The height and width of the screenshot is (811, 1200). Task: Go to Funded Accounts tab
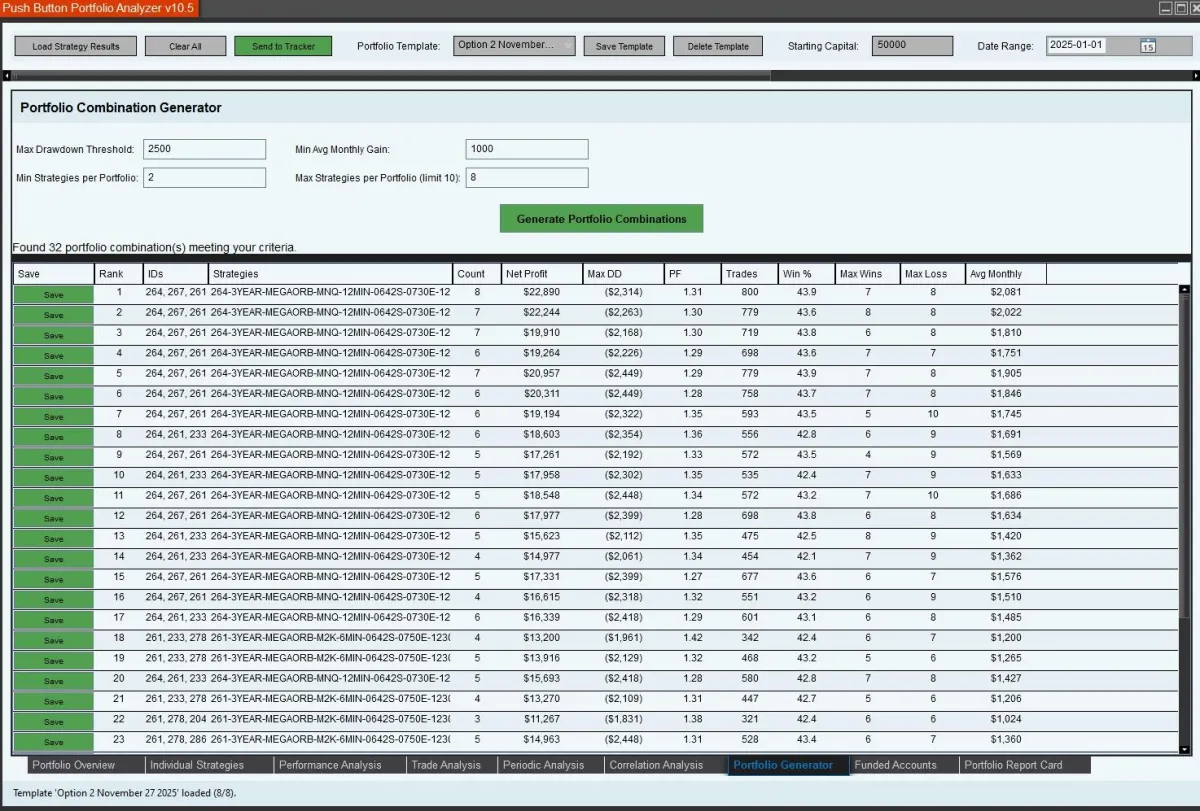tap(895, 765)
